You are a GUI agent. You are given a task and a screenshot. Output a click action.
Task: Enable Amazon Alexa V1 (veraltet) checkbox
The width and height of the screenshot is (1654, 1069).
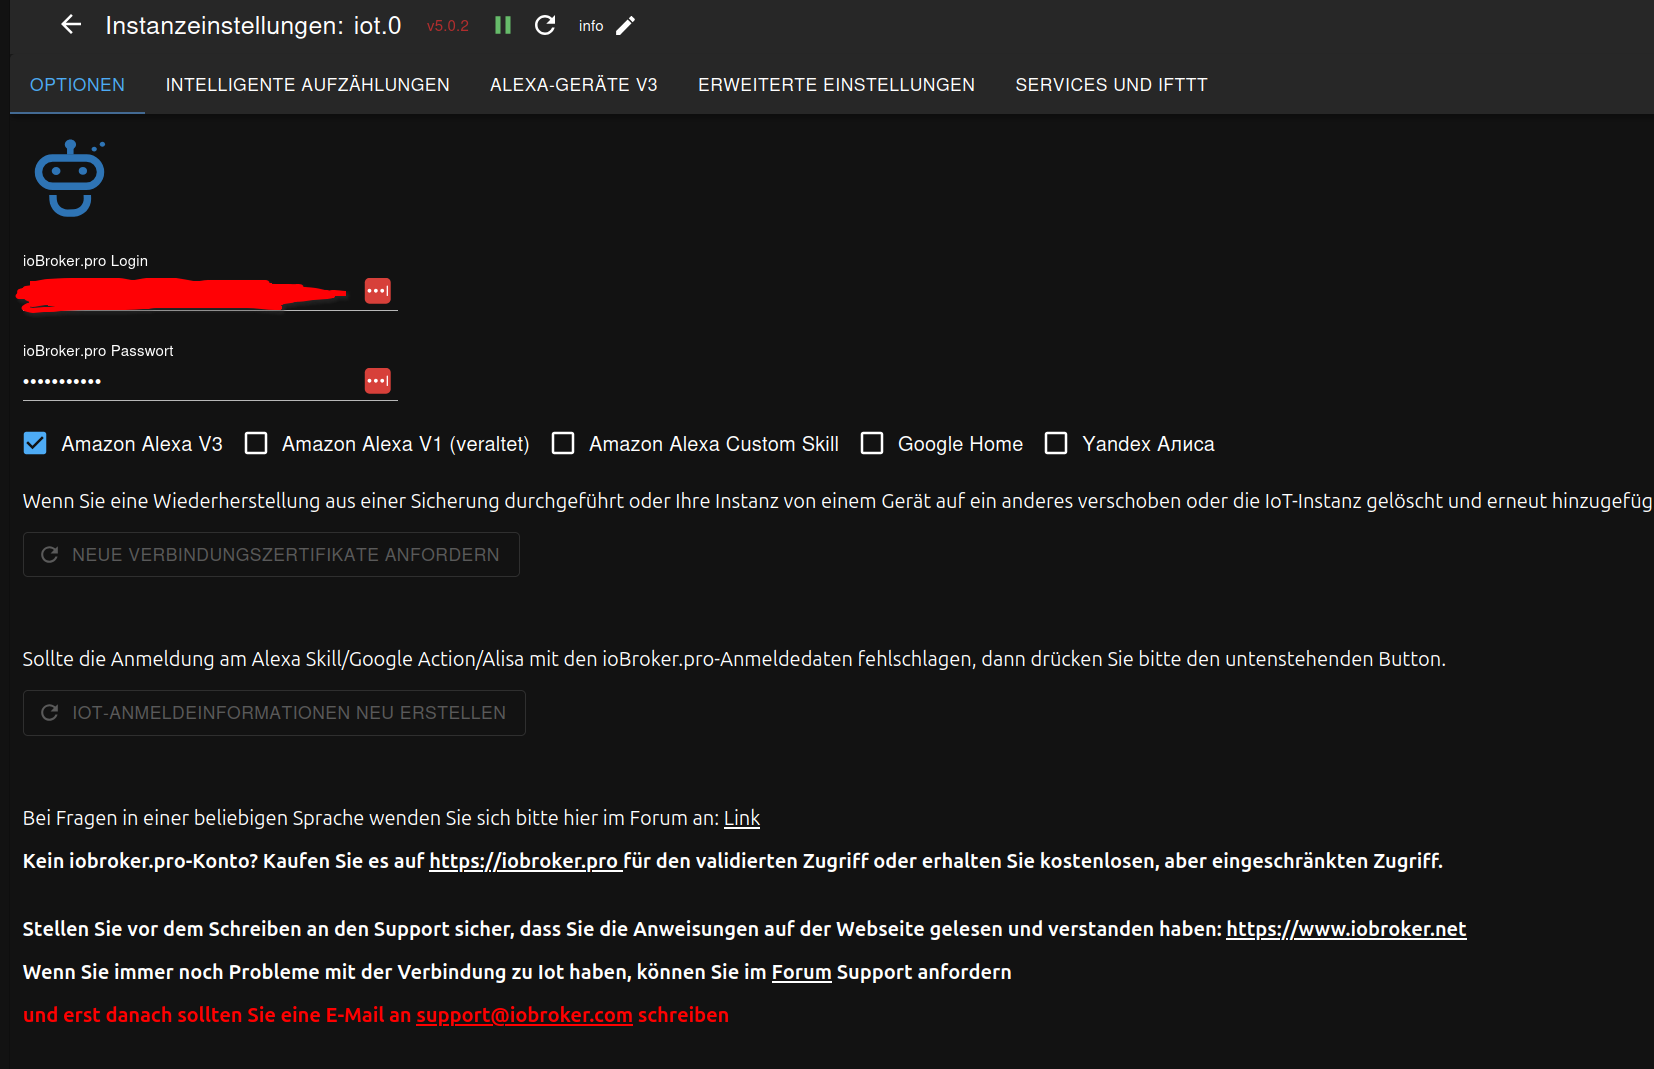coord(256,443)
